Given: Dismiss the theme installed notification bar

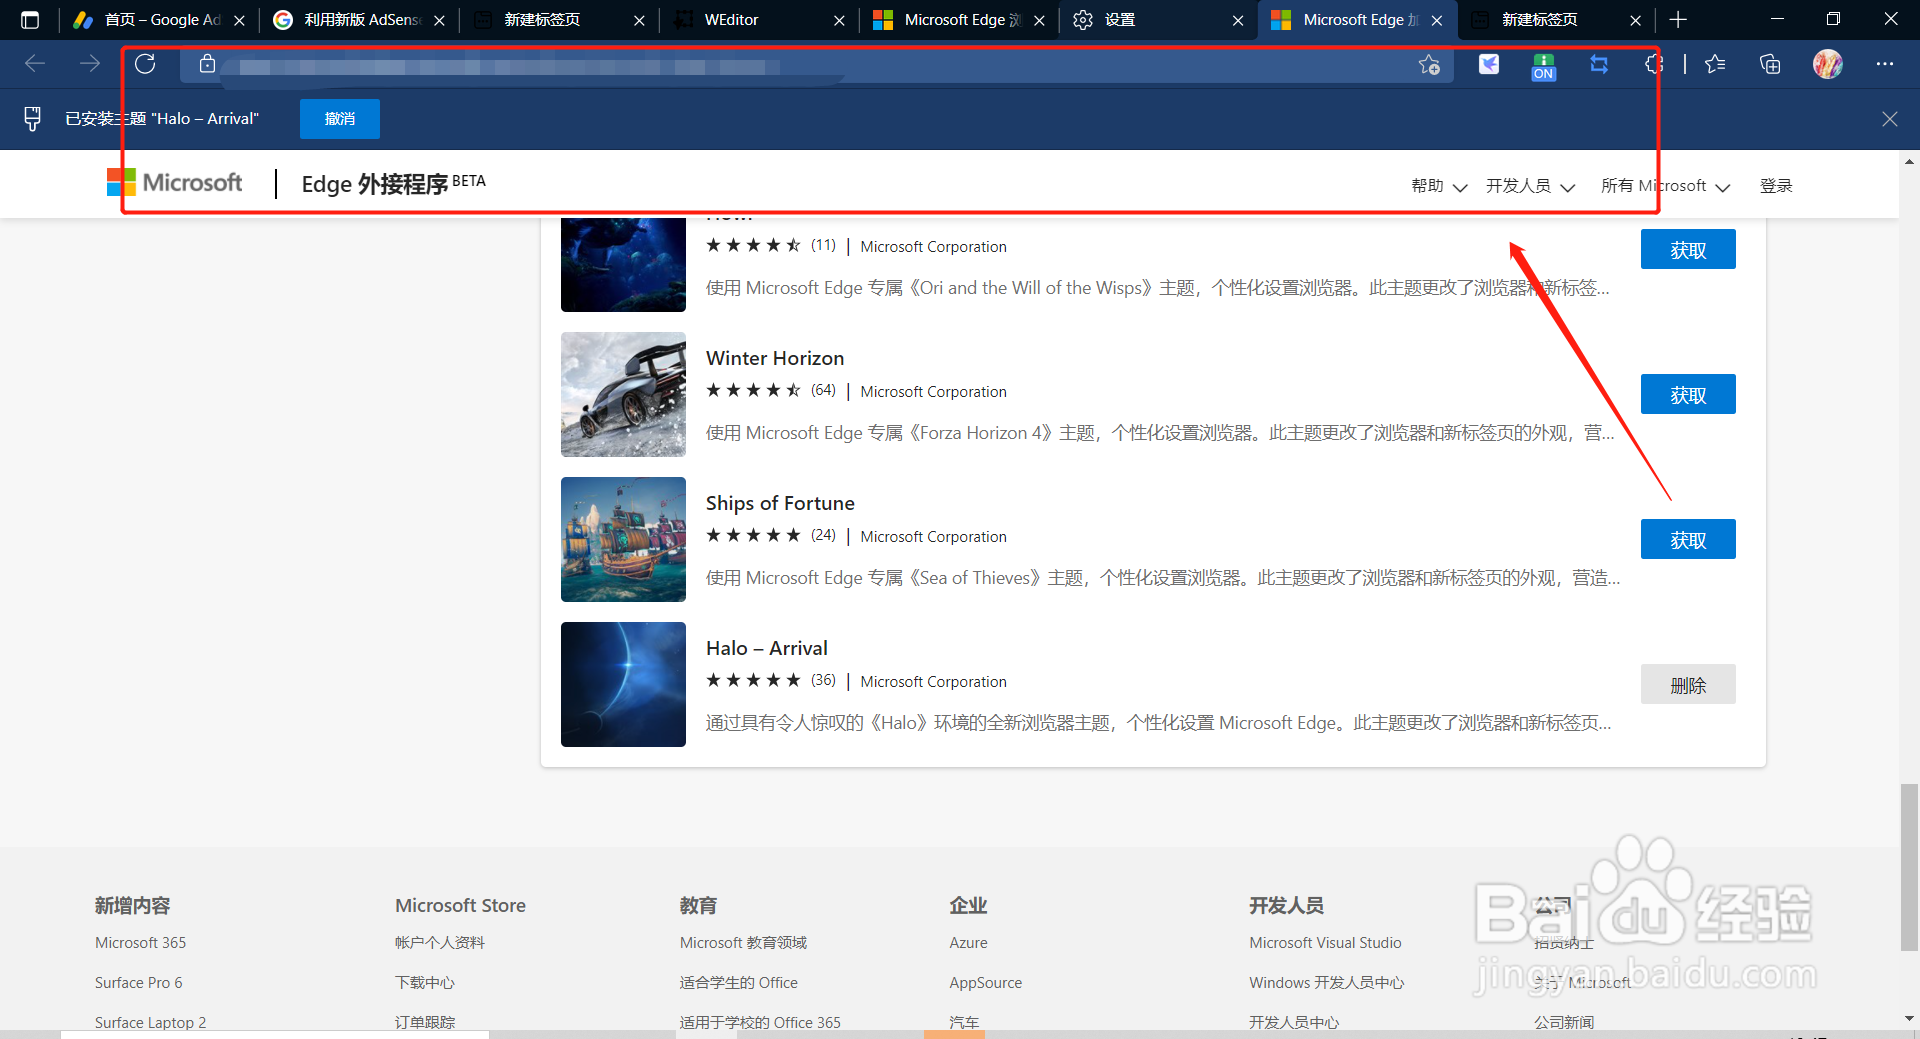Looking at the screenshot, I should pos(1889,119).
